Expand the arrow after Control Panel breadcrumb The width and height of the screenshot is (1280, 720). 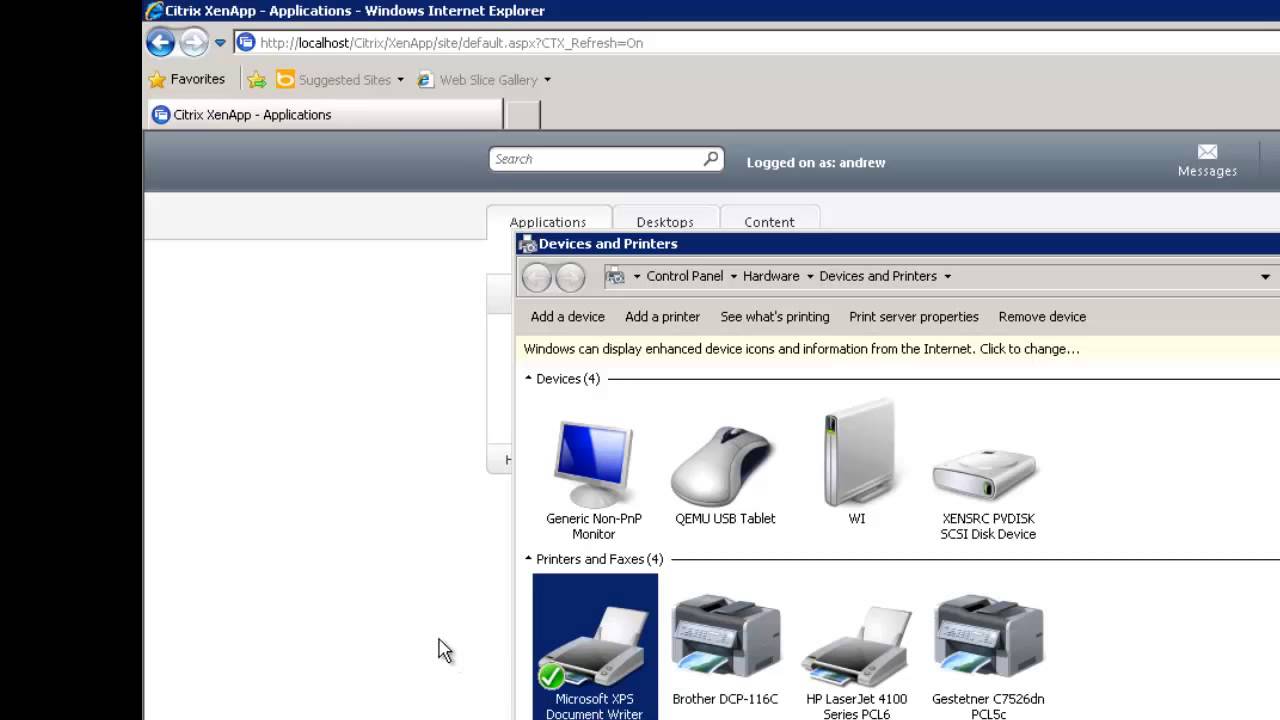tap(733, 277)
